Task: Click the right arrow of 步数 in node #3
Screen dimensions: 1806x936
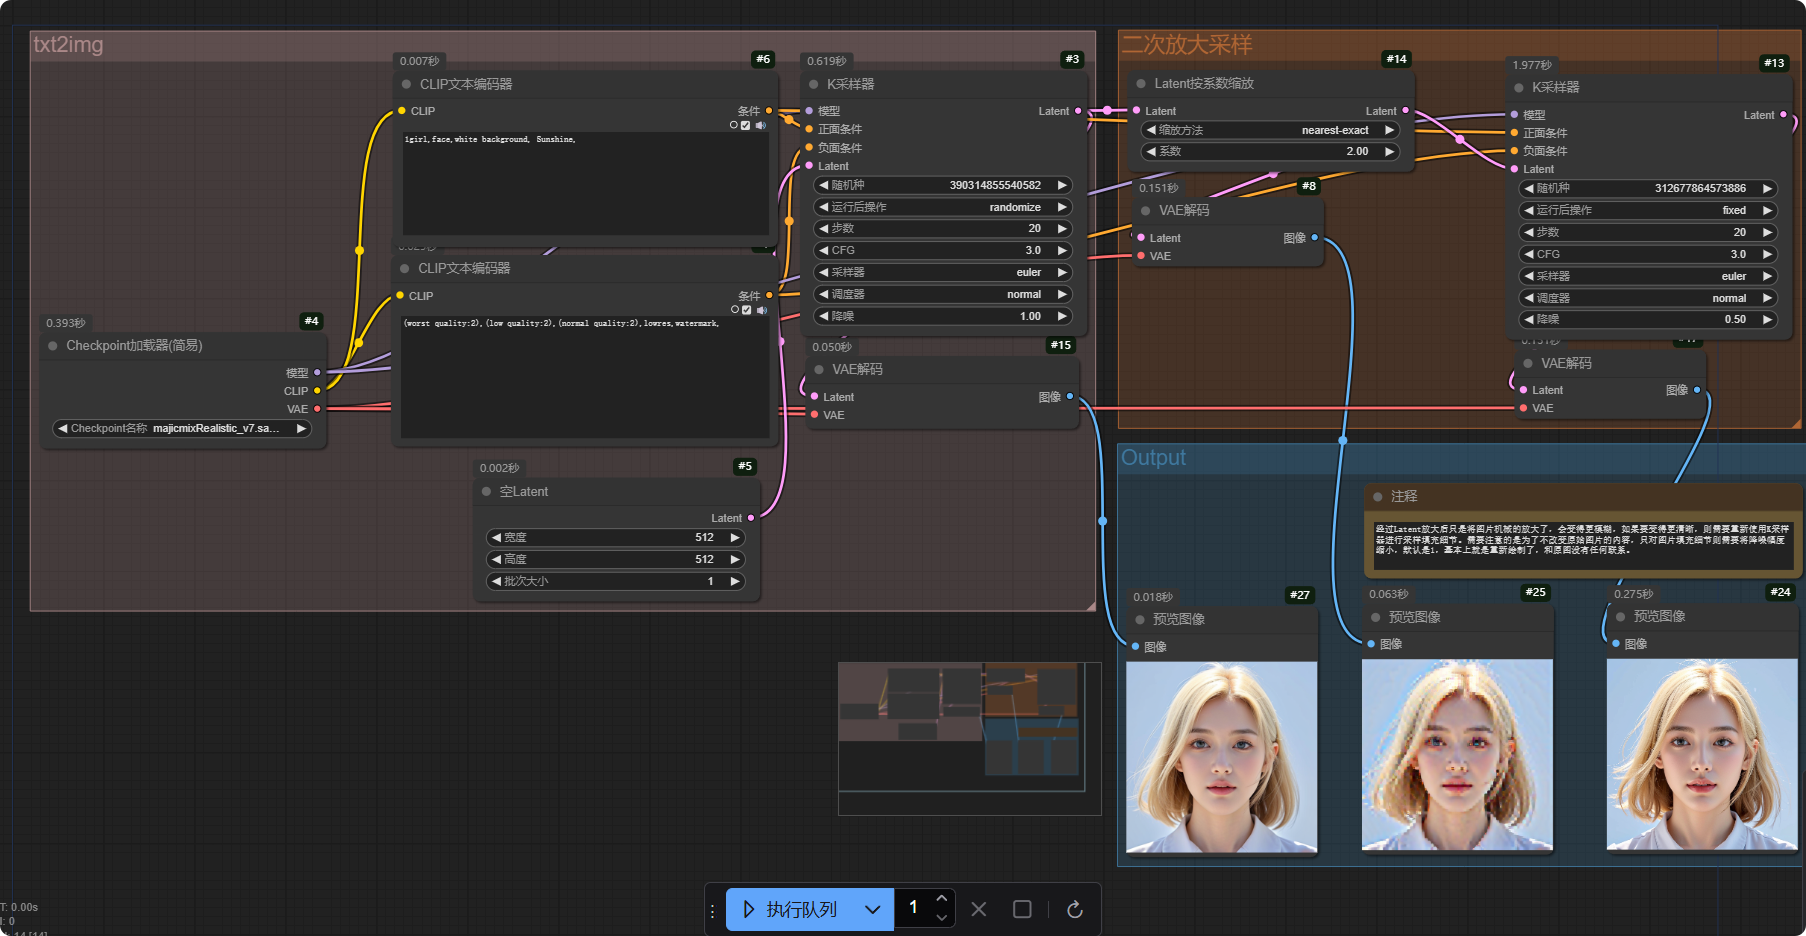Action: click(x=1062, y=228)
